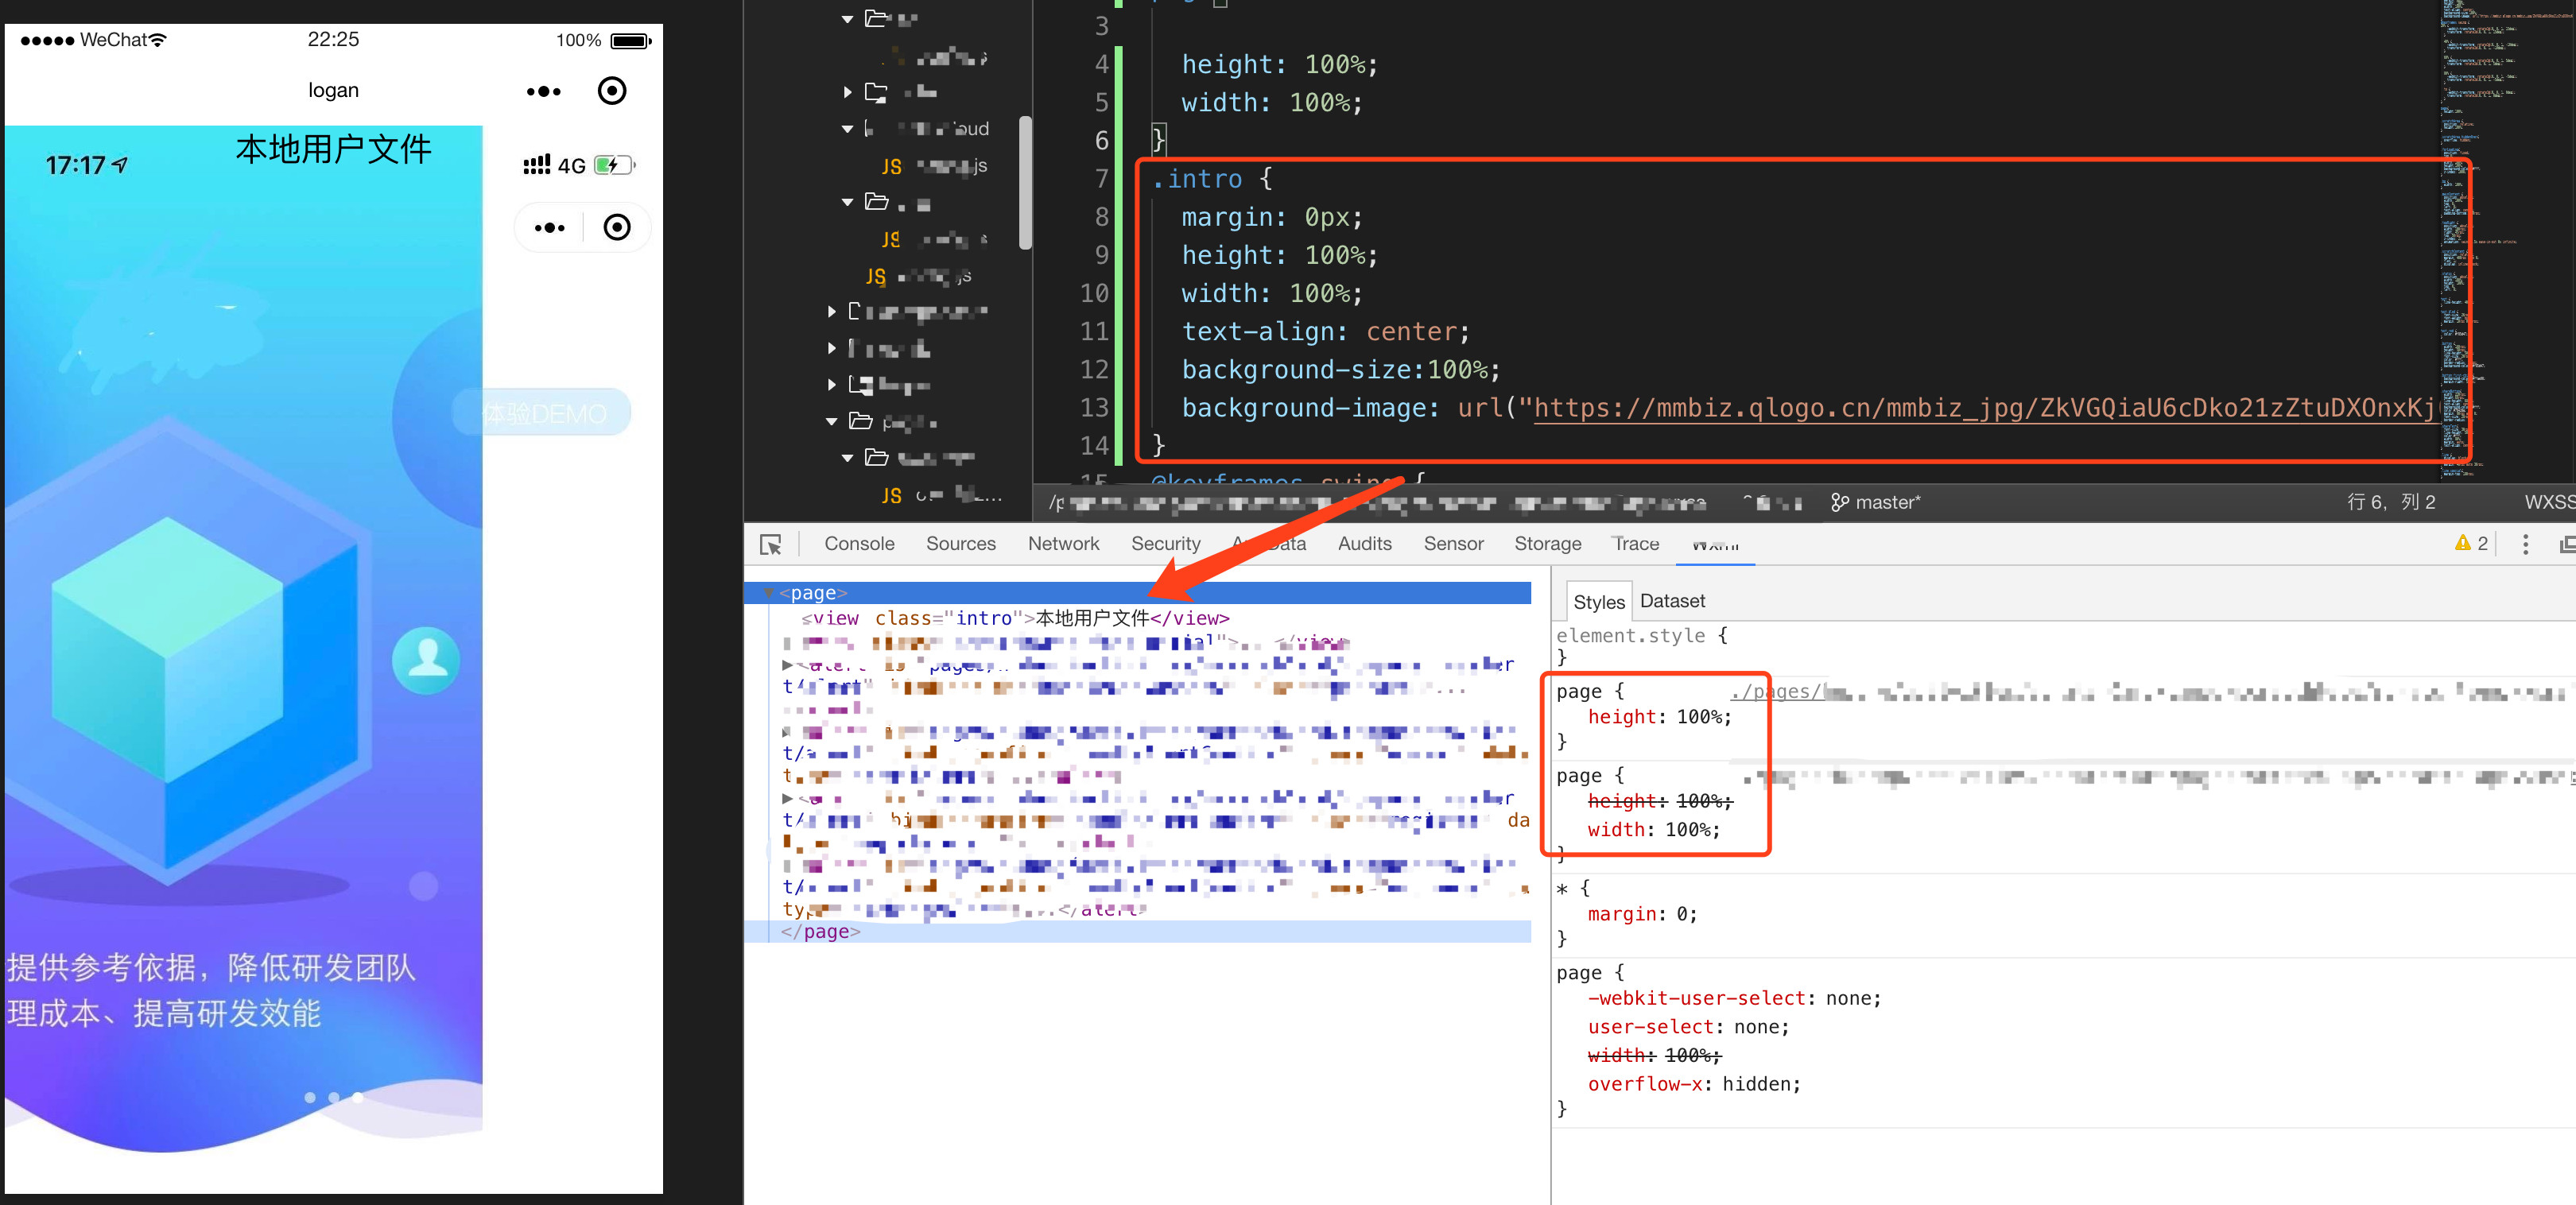Click 'margin: 0;' under the * rule
The image size is (2576, 1205).
pos(1642,914)
